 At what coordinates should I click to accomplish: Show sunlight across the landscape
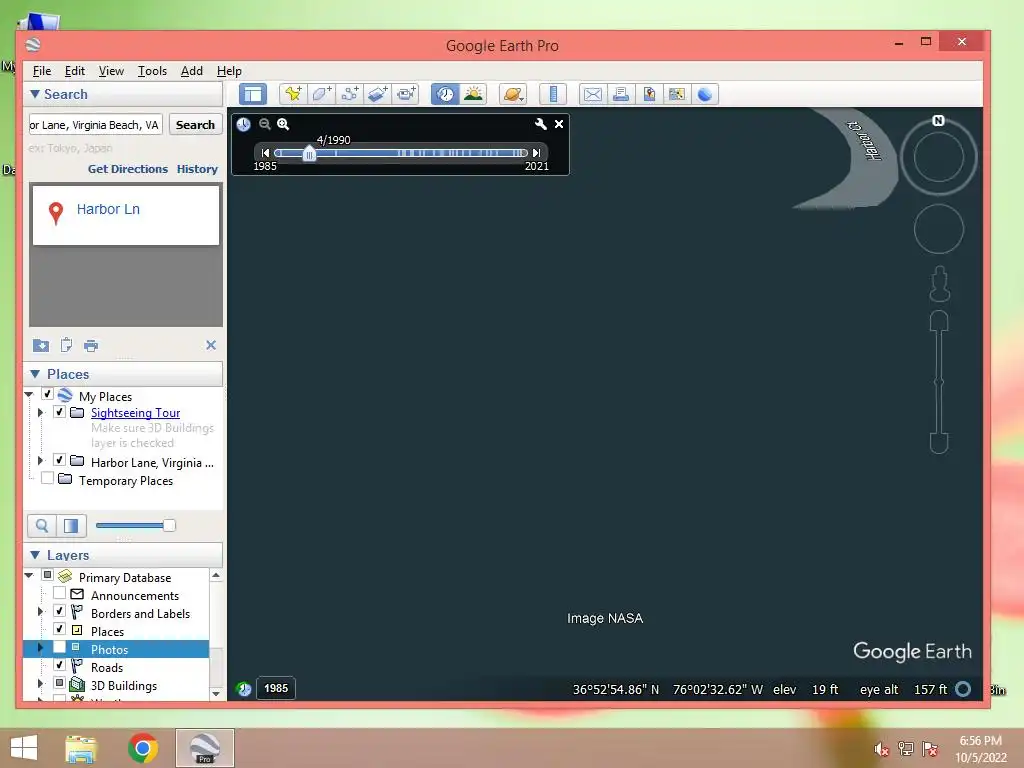pyautogui.click(x=473, y=94)
